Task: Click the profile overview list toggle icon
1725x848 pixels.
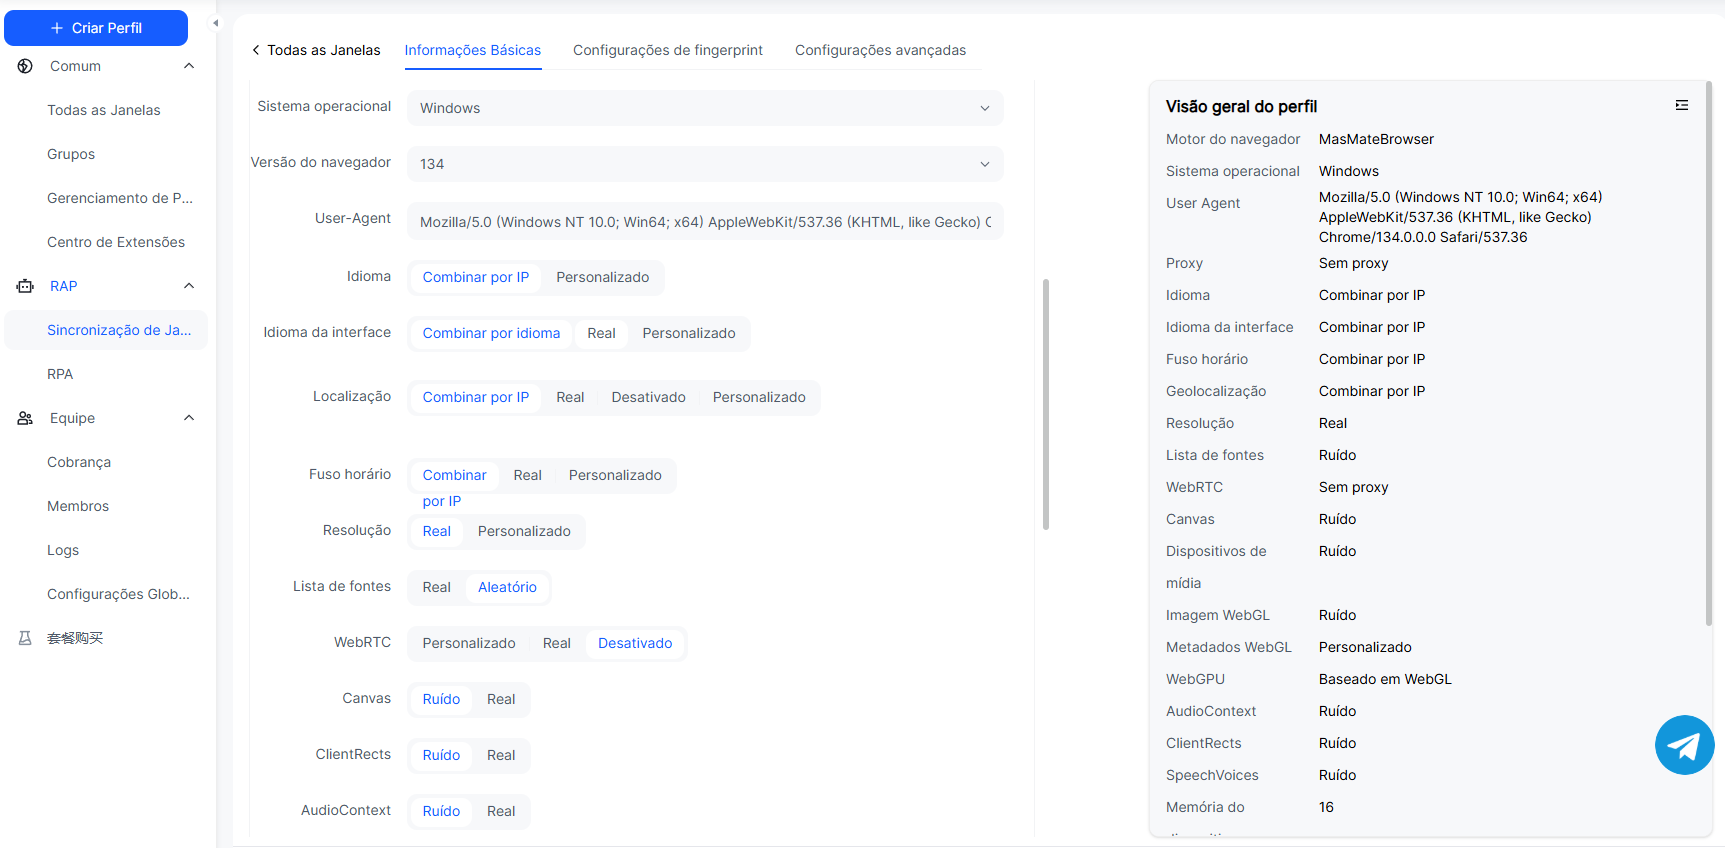Action: pyautogui.click(x=1682, y=105)
